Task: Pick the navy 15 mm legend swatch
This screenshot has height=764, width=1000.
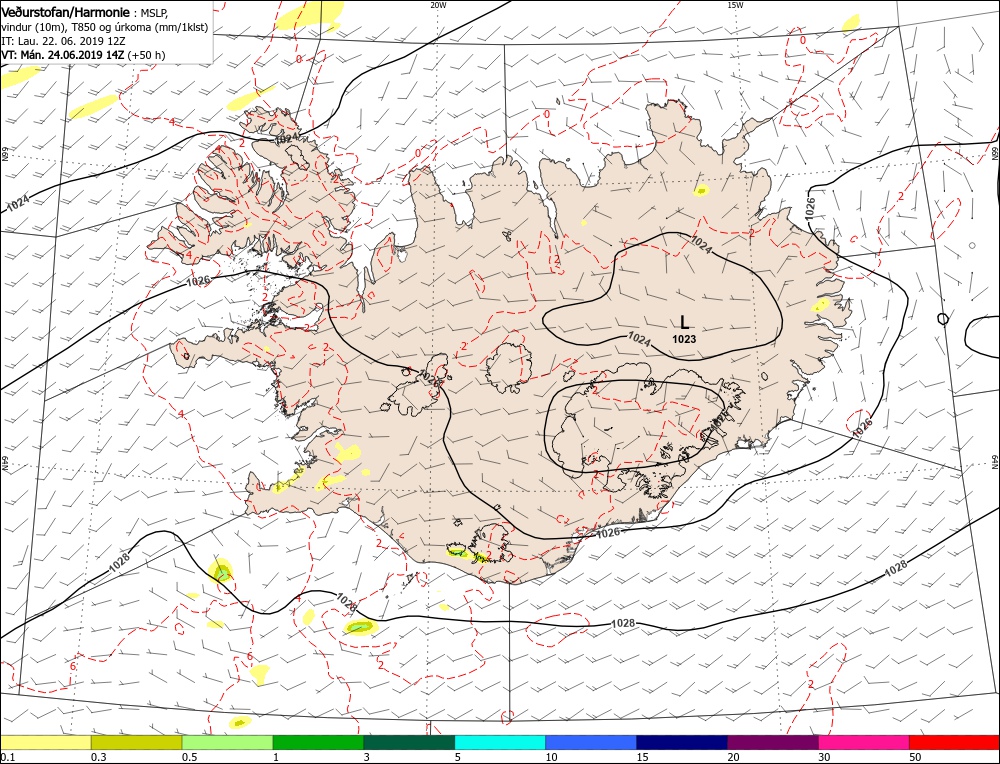Action: coord(682,742)
